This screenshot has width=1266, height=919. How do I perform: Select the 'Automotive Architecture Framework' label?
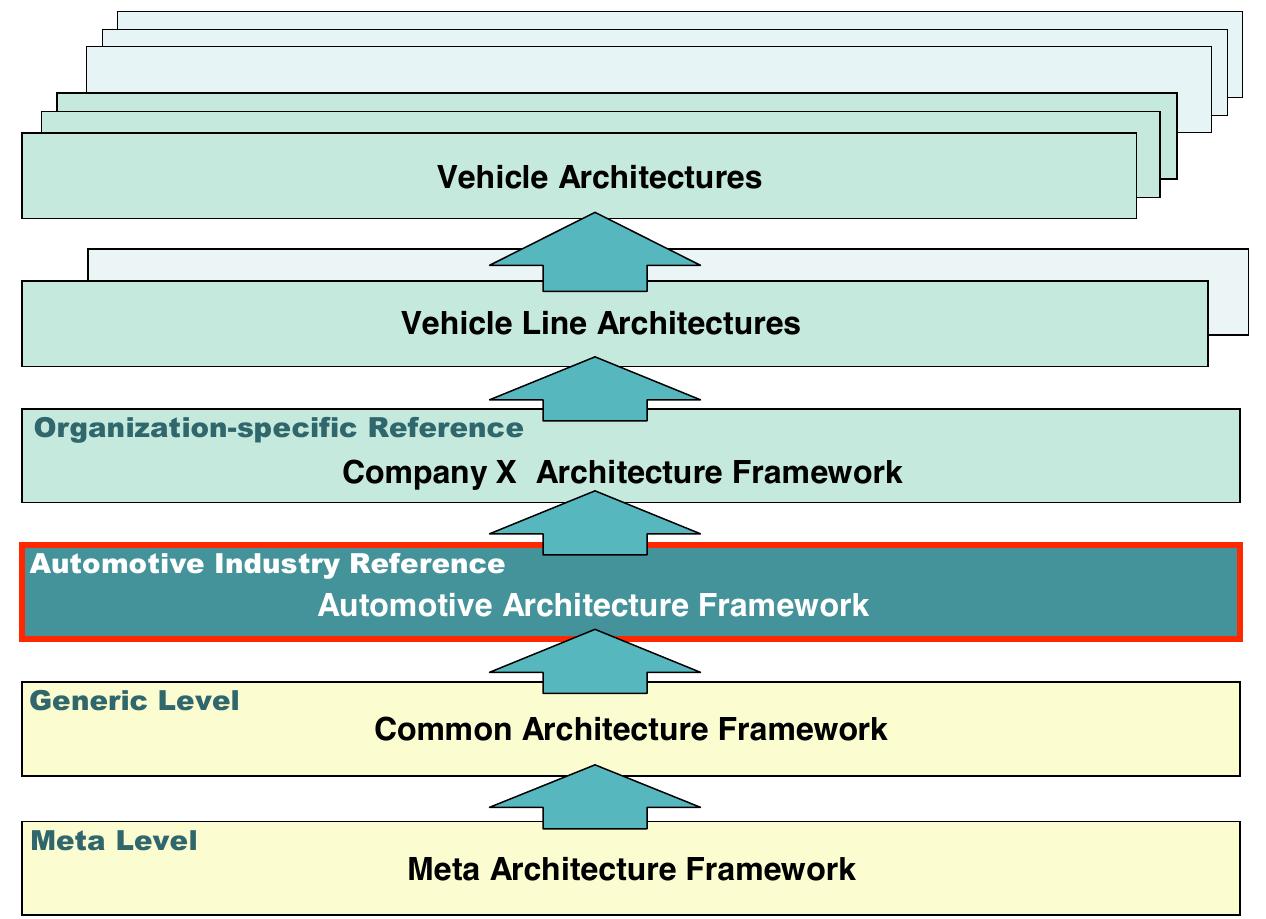click(593, 605)
